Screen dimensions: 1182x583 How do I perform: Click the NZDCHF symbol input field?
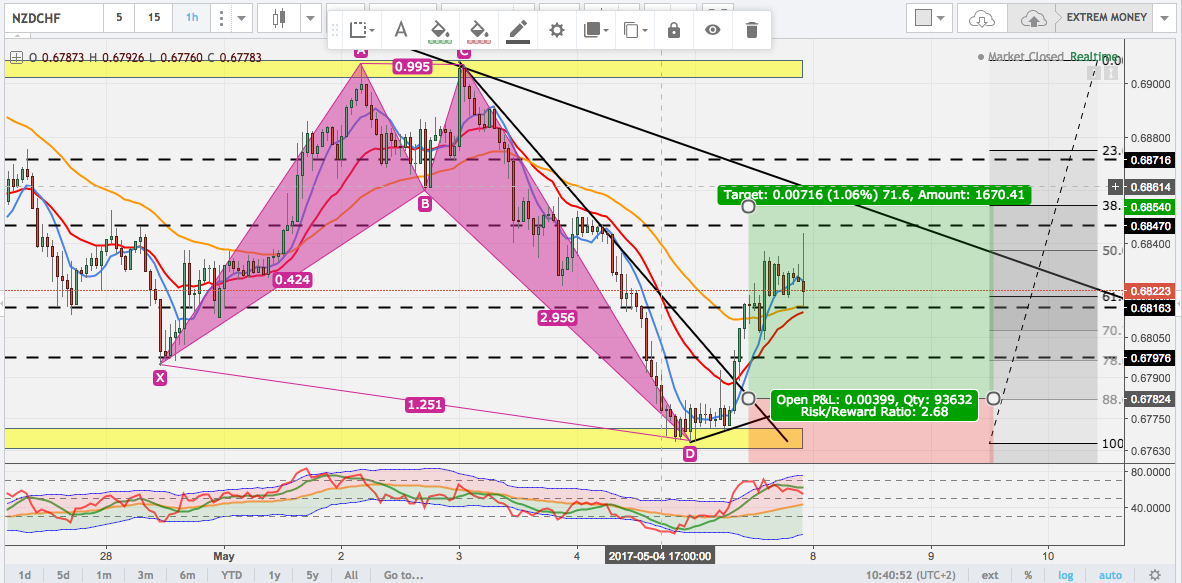[48, 18]
